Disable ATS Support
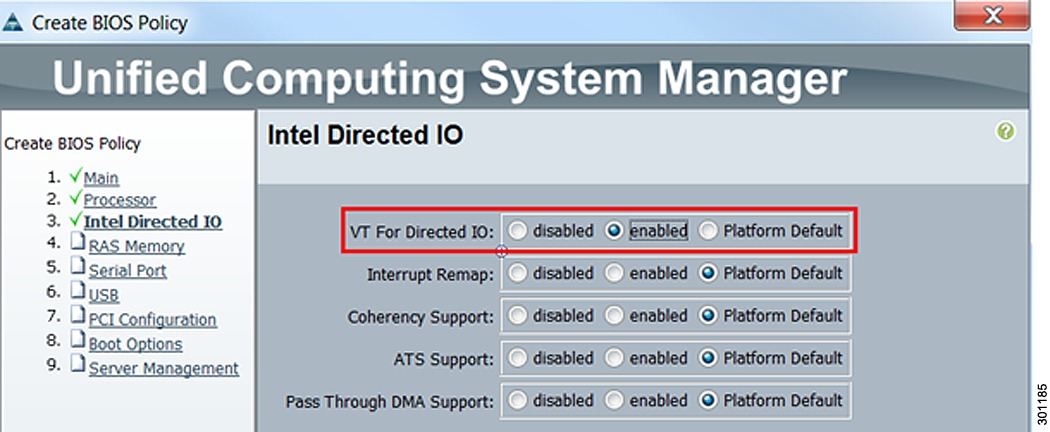The image size is (1050, 432). click(x=518, y=358)
